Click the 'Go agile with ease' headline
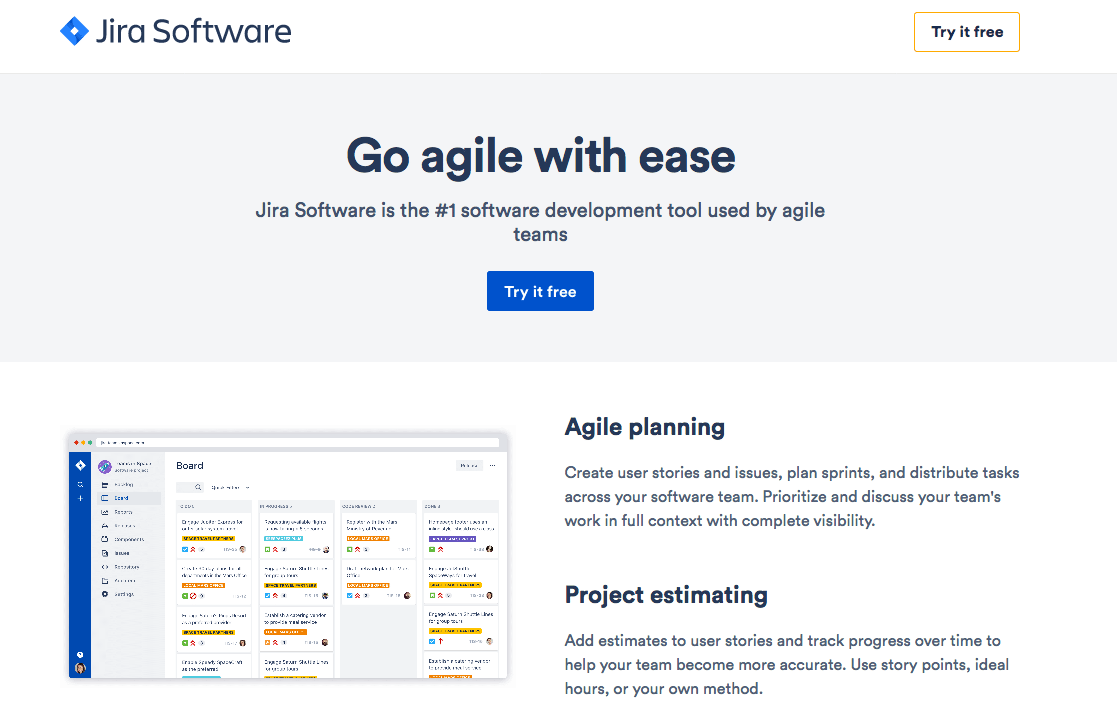1117x727 pixels. tap(541, 156)
